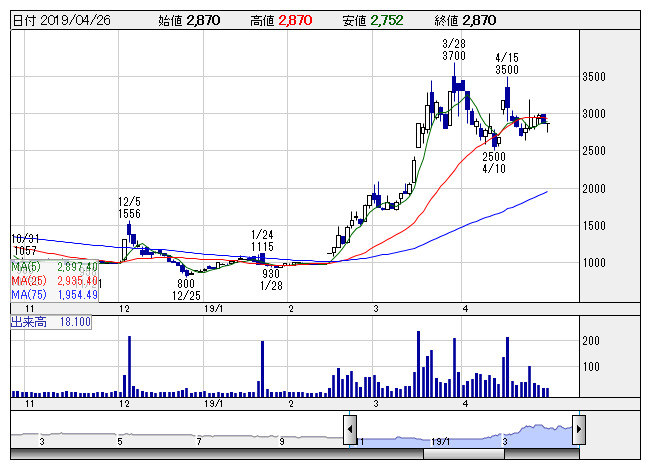Click the 930 1/28 low annotation
The width and height of the screenshot is (652, 469).
coord(271,279)
